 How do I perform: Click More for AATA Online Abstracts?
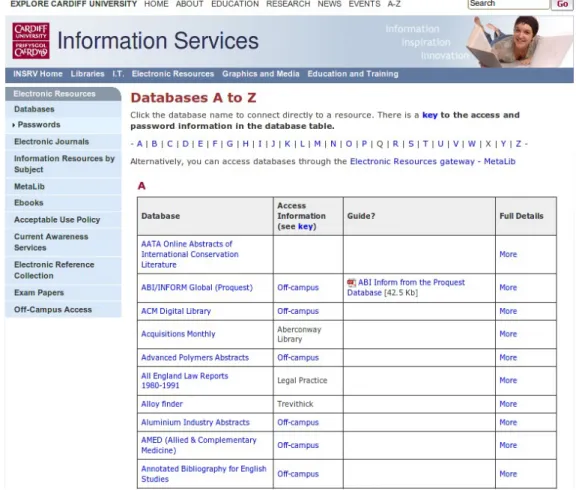click(508, 254)
